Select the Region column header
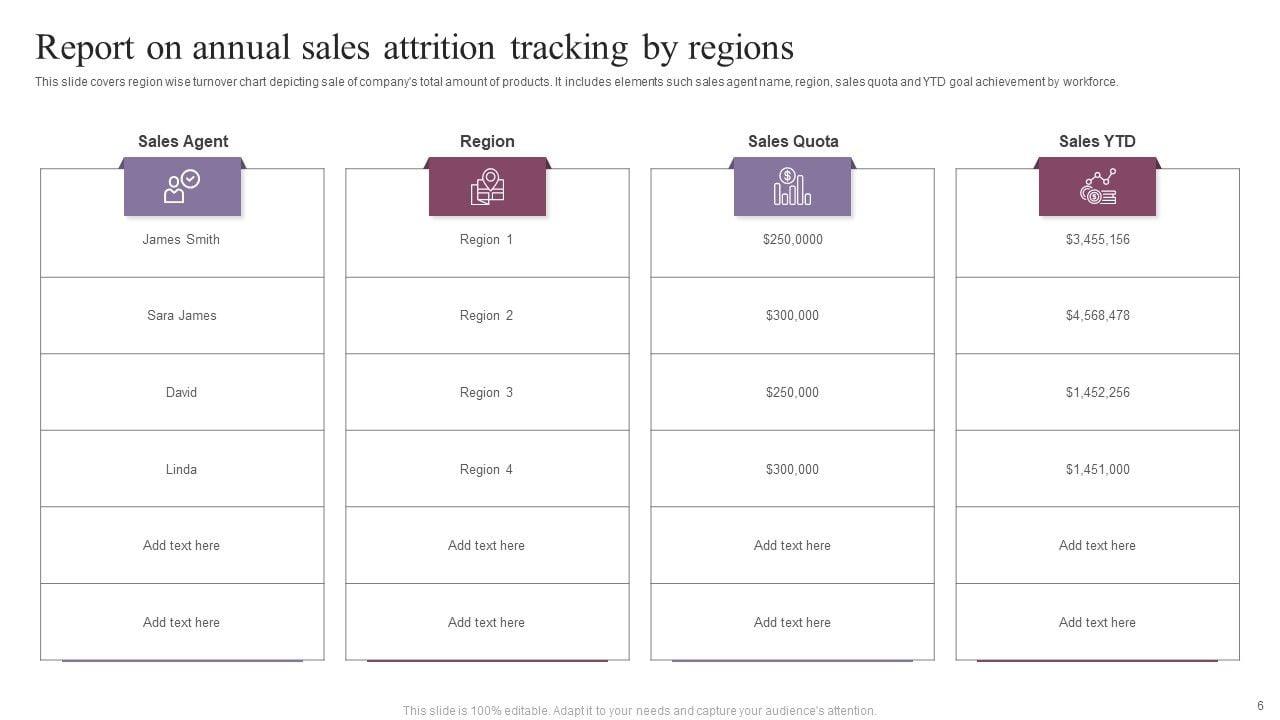Image resolution: width=1280 pixels, height=720 pixels. coord(487,142)
